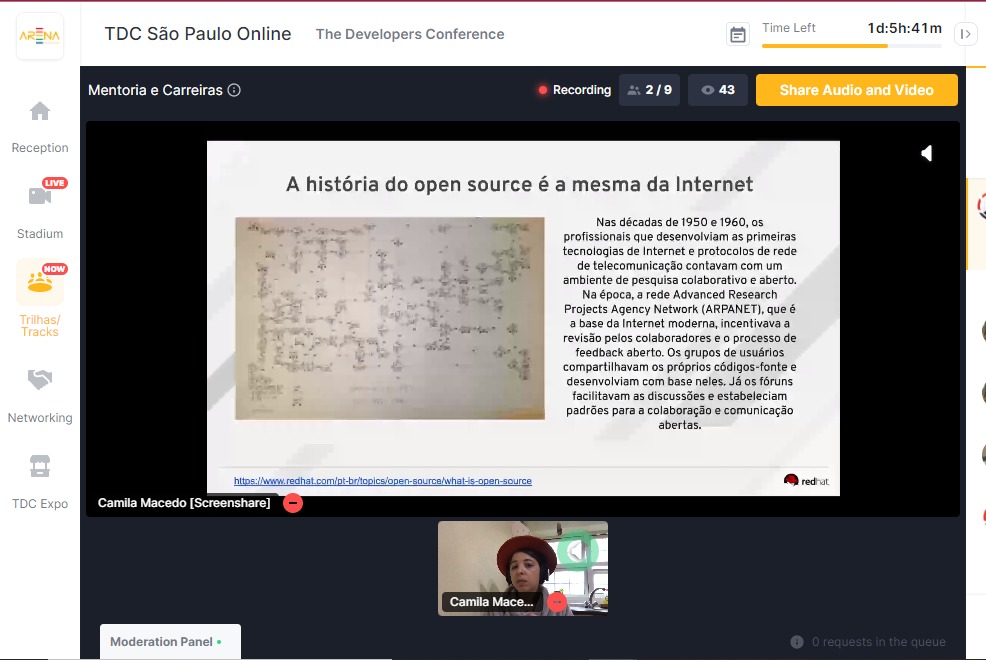The image size is (986, 660).
Task: Click the Arena logo in the sidebar
Action: point(40,36)
